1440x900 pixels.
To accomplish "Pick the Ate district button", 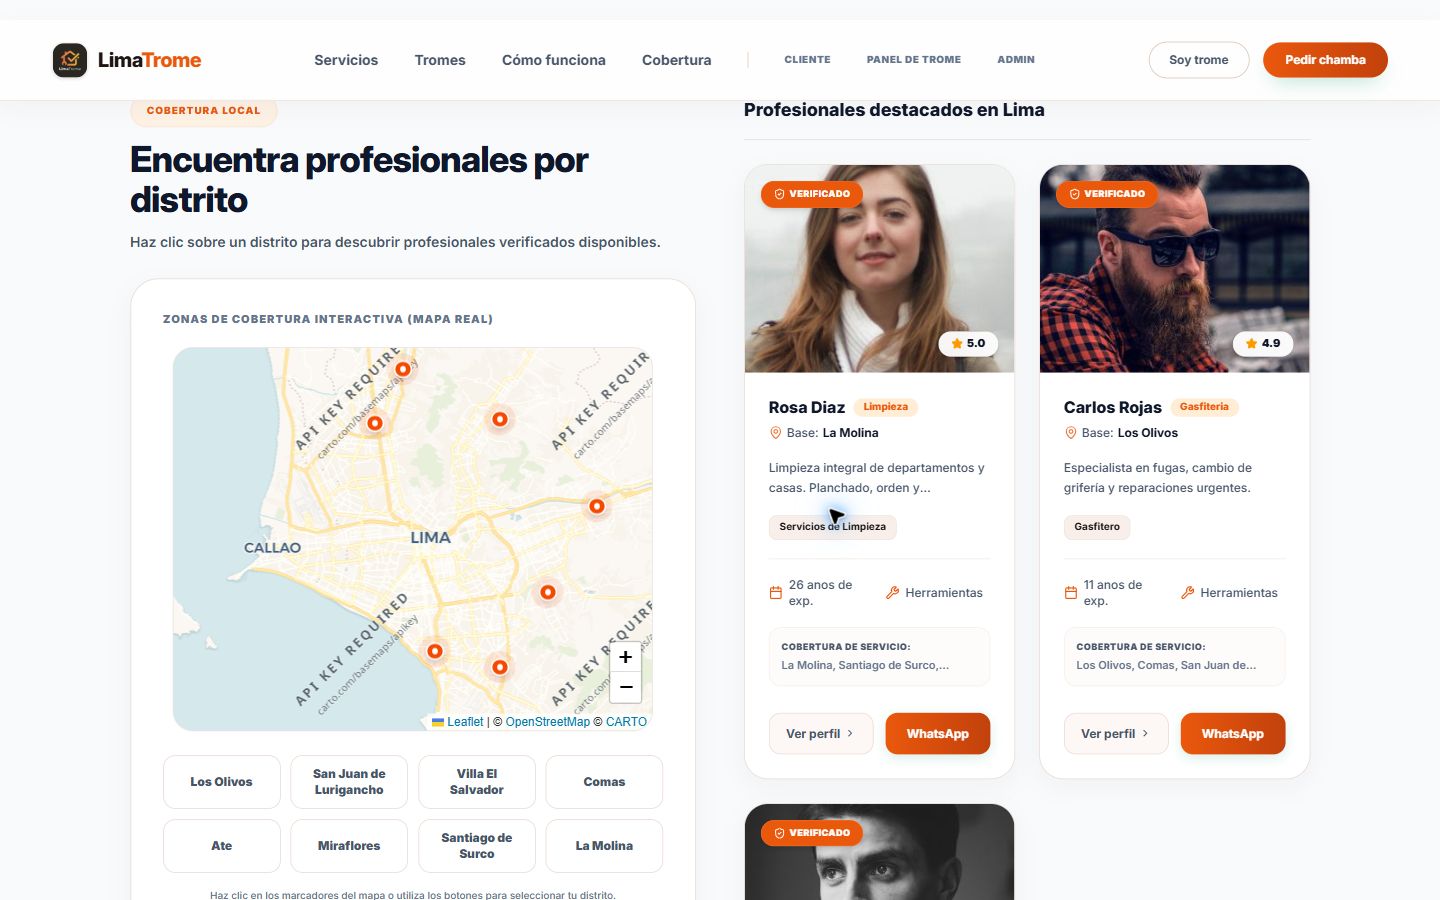I will click(x=222, y=846).
